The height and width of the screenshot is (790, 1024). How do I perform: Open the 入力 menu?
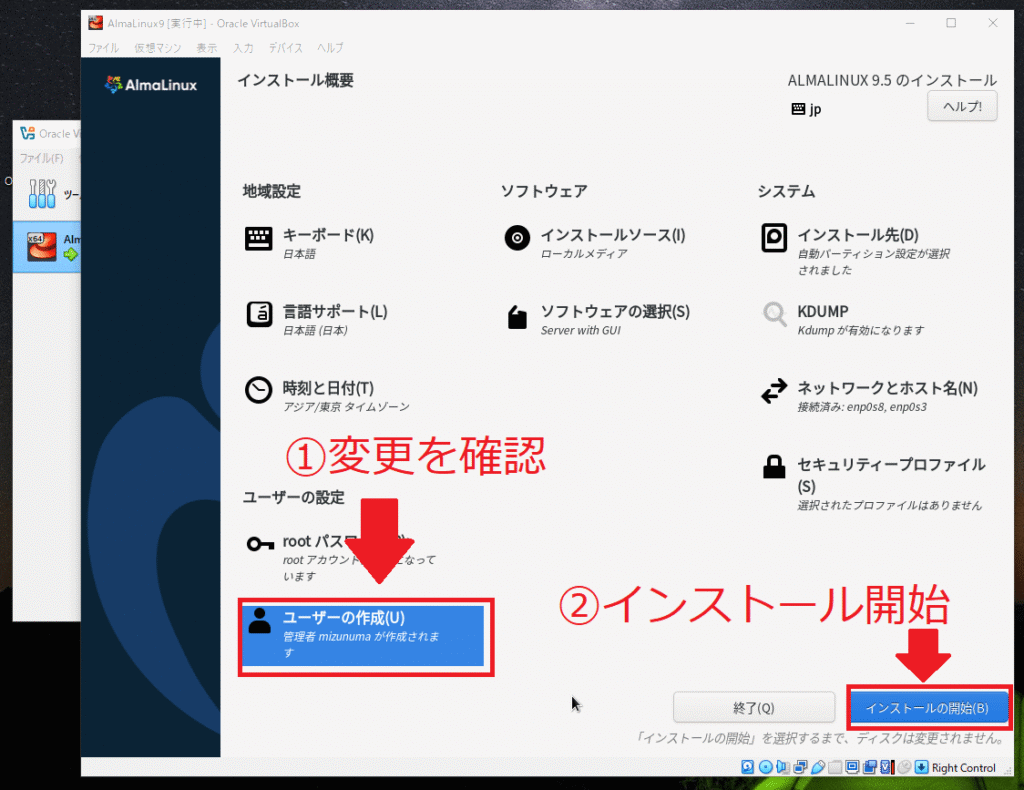tap(243, 48)
